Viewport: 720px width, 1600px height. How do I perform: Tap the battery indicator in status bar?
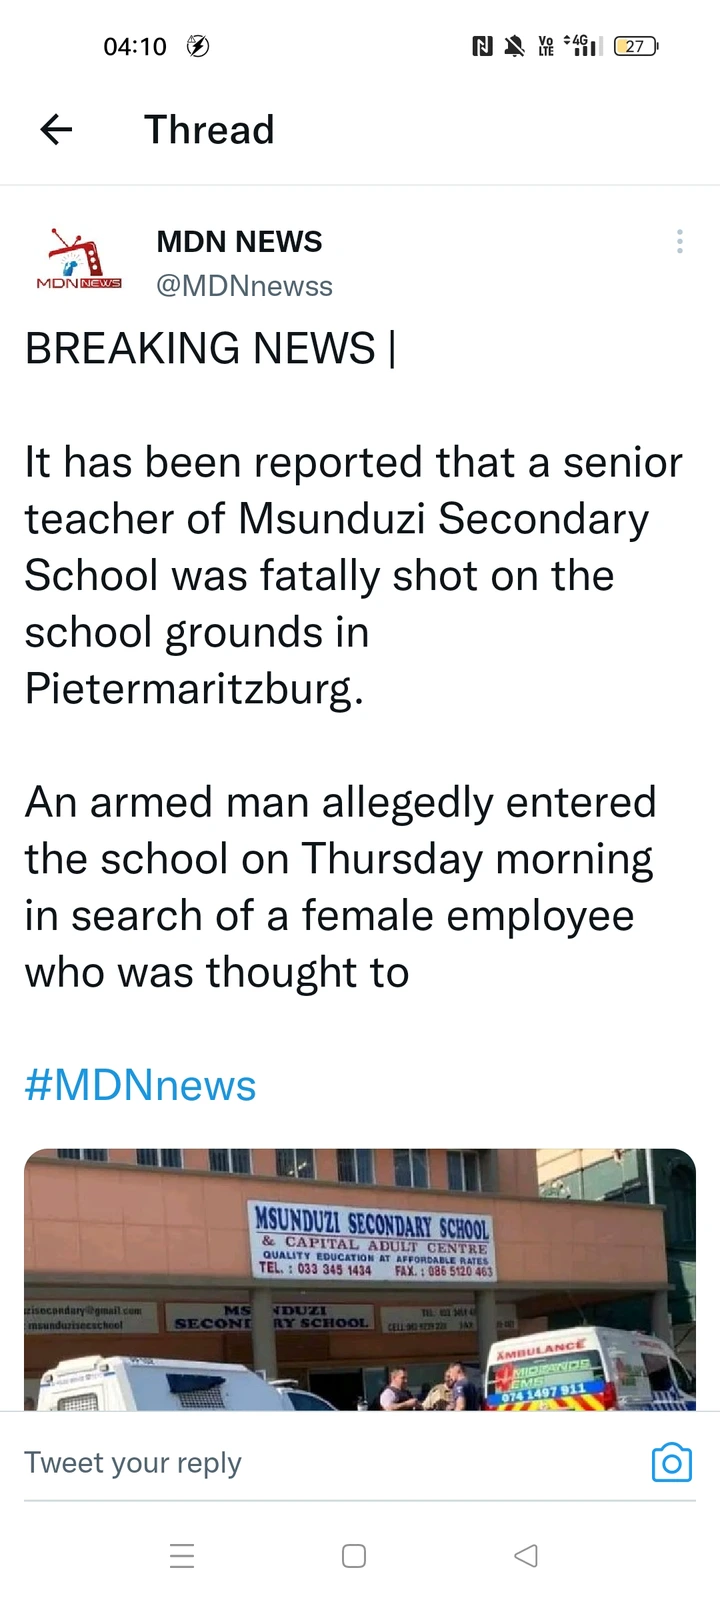click(x=636, y=46)
